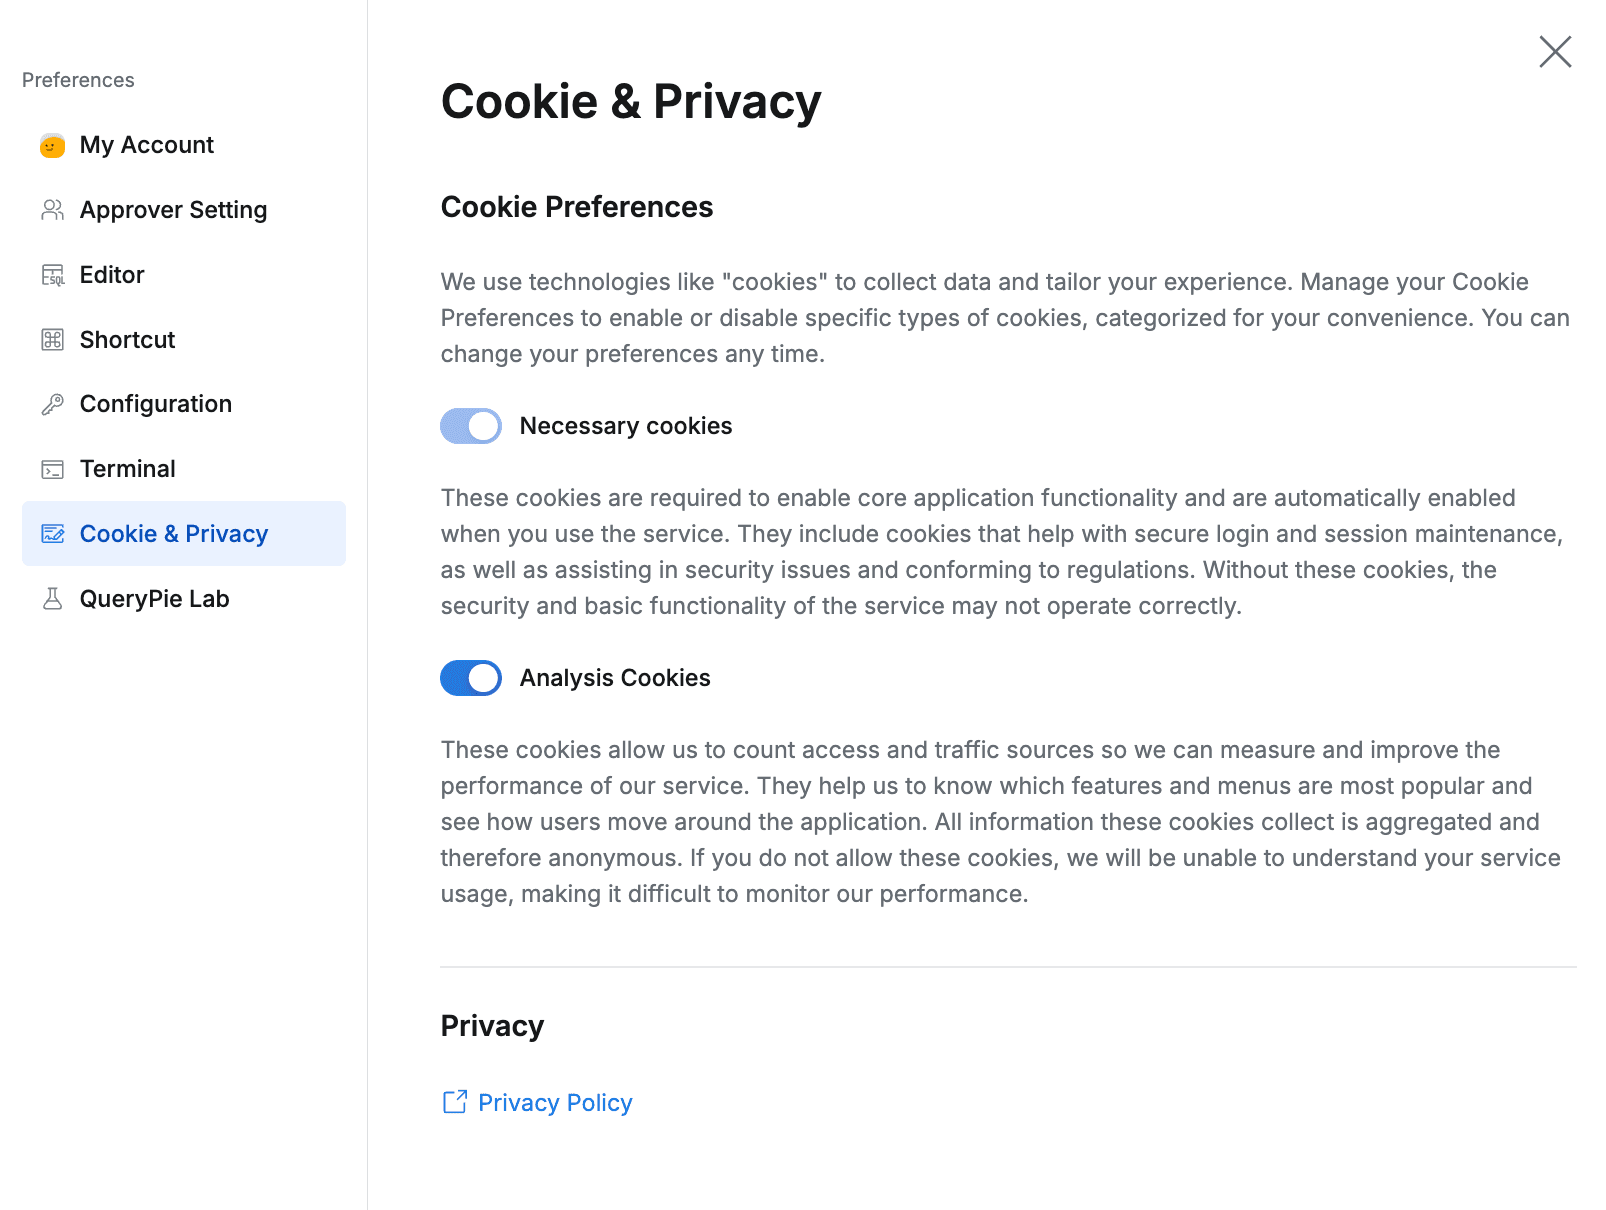Close the preferences dialog with the X

[1553, 52]
